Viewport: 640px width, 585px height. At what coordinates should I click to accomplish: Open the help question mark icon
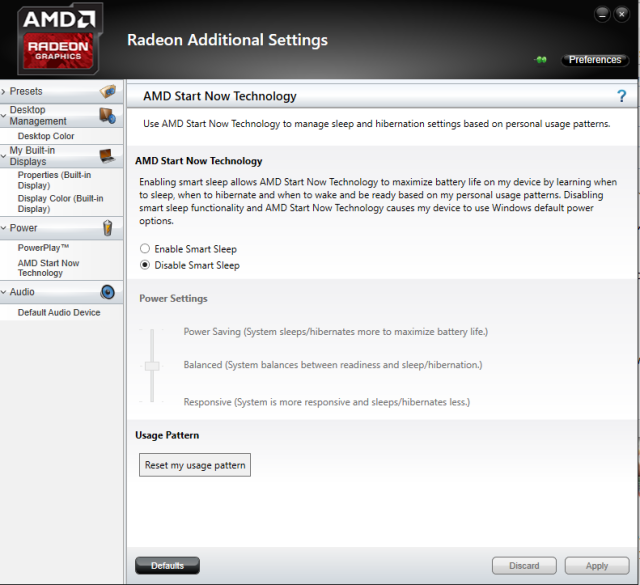(x=621, y=96)
